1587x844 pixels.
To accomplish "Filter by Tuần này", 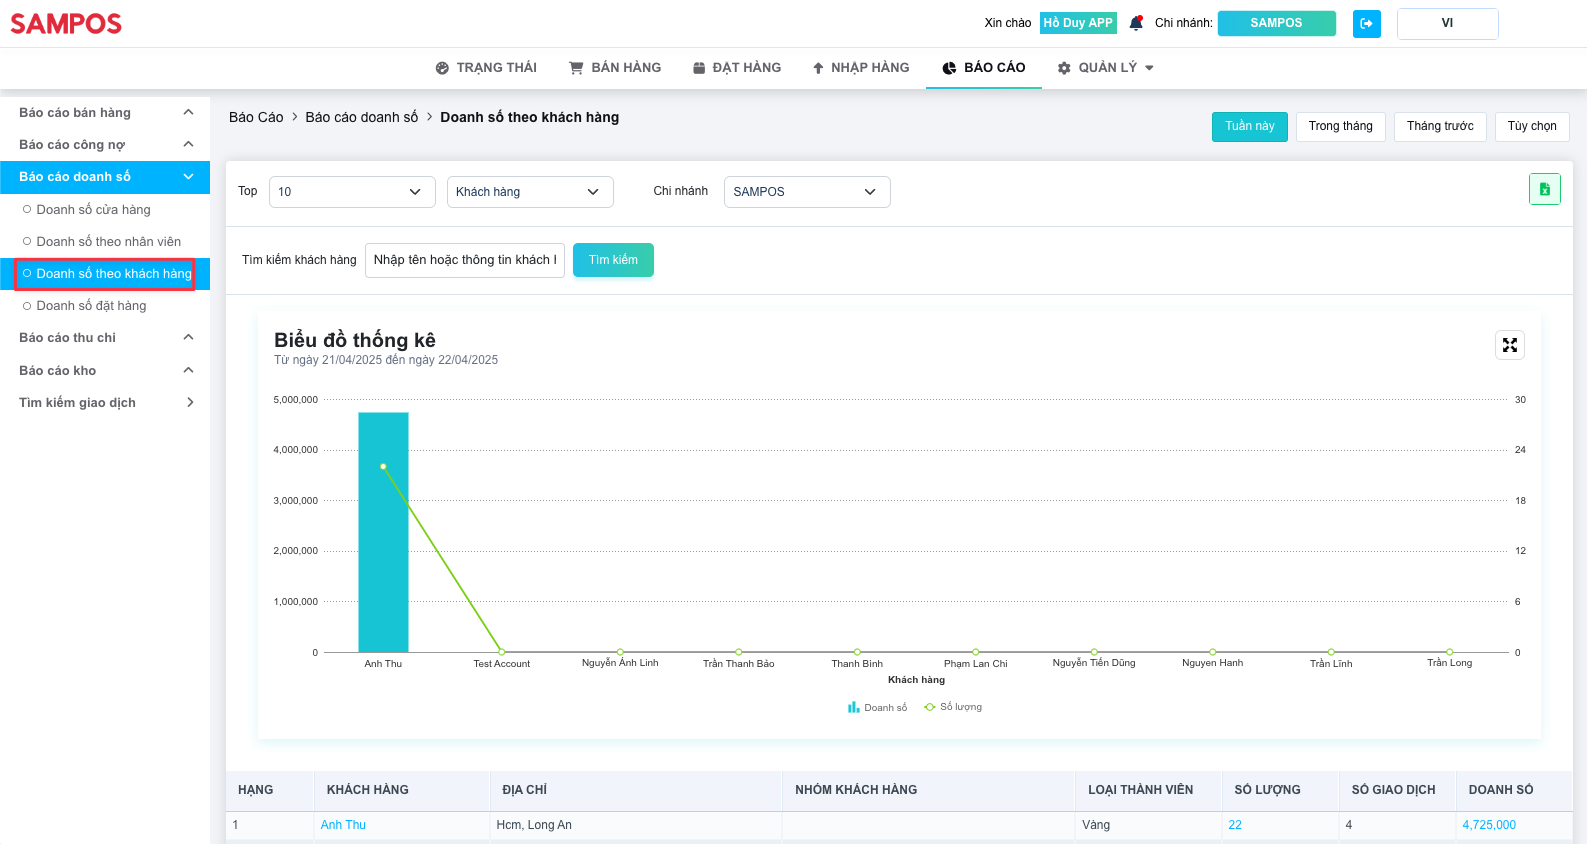I will tap(1250, 126).
